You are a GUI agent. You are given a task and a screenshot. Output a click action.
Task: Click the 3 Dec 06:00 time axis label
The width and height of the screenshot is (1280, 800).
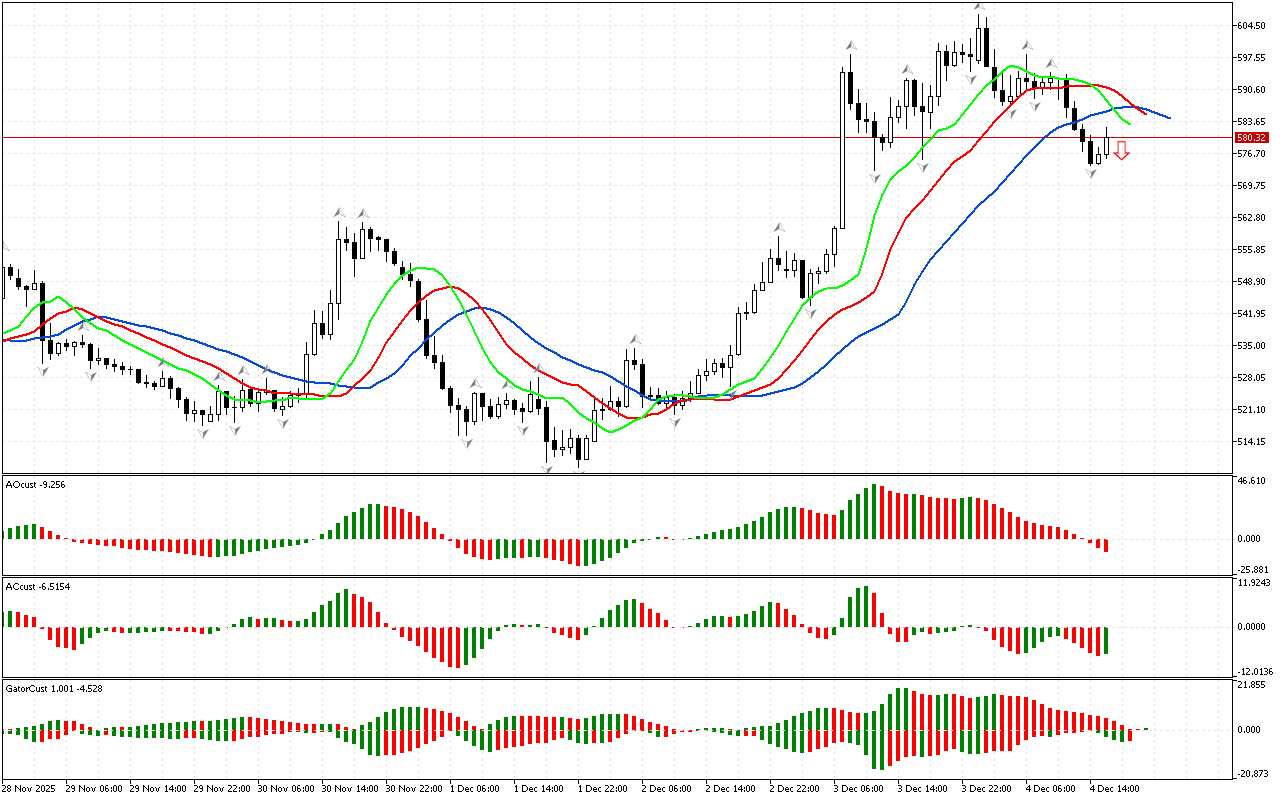[857, 788]
